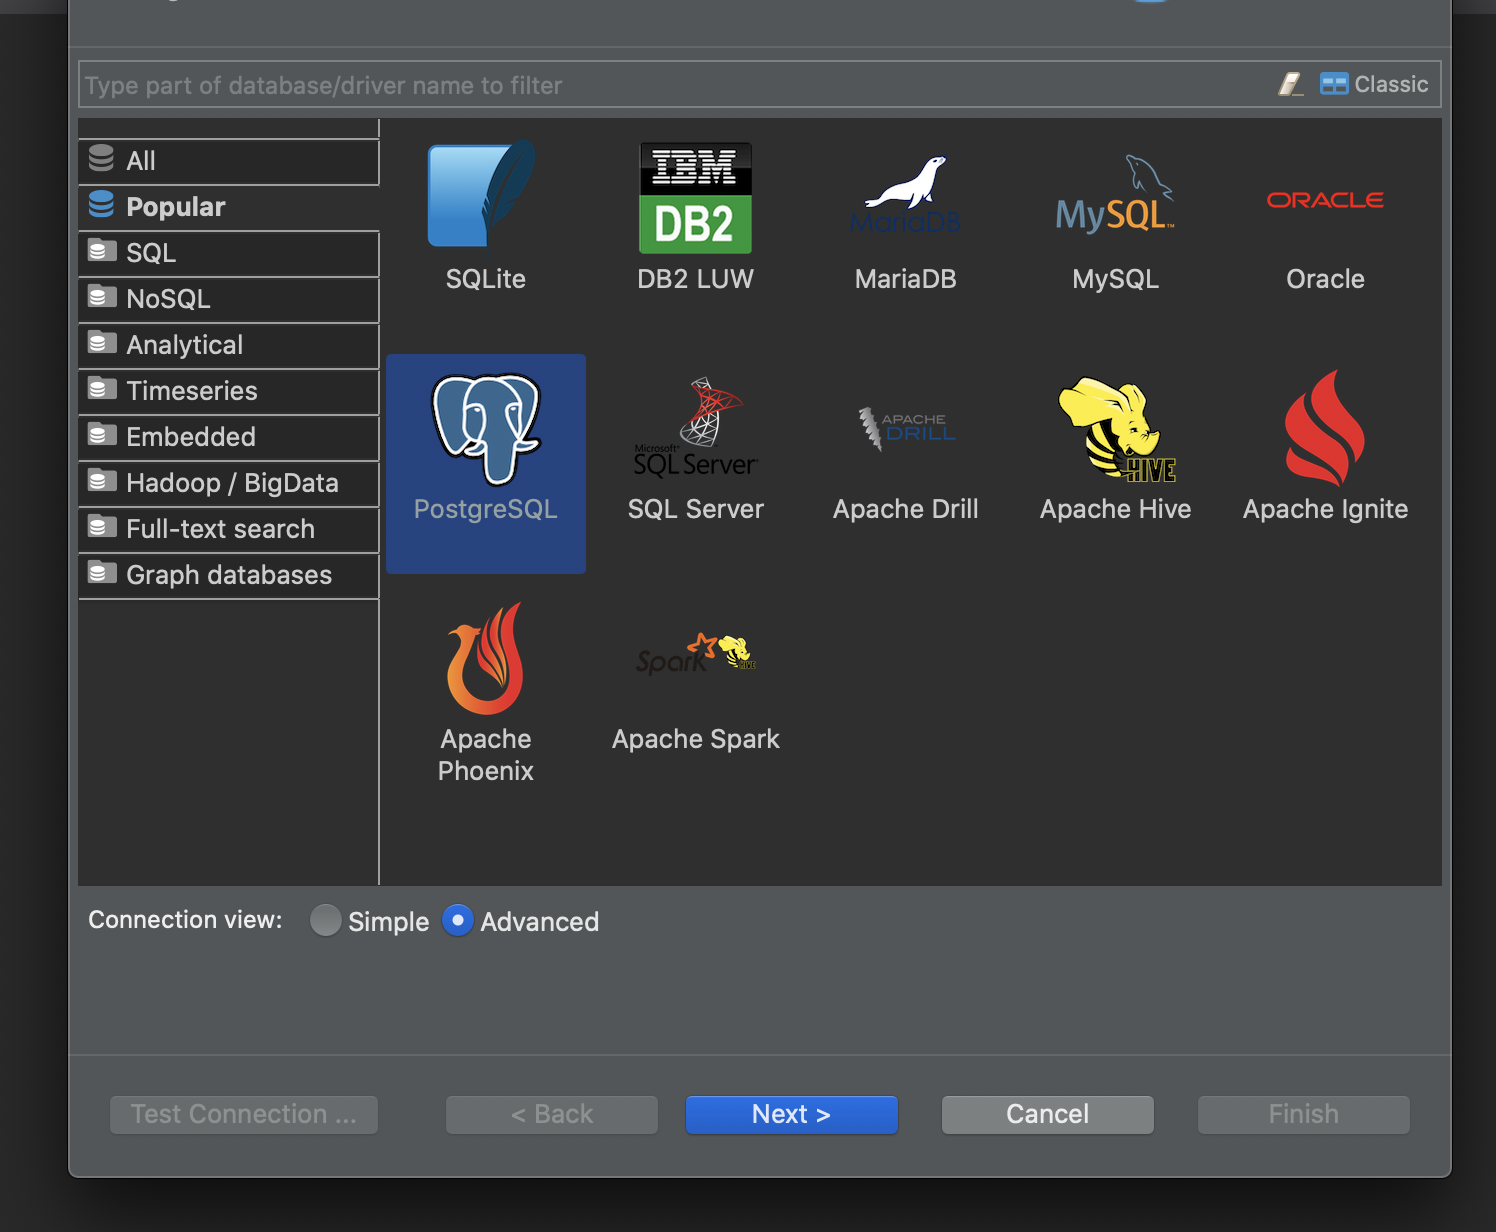
Task: Open the Popular category
Action: 229,207
